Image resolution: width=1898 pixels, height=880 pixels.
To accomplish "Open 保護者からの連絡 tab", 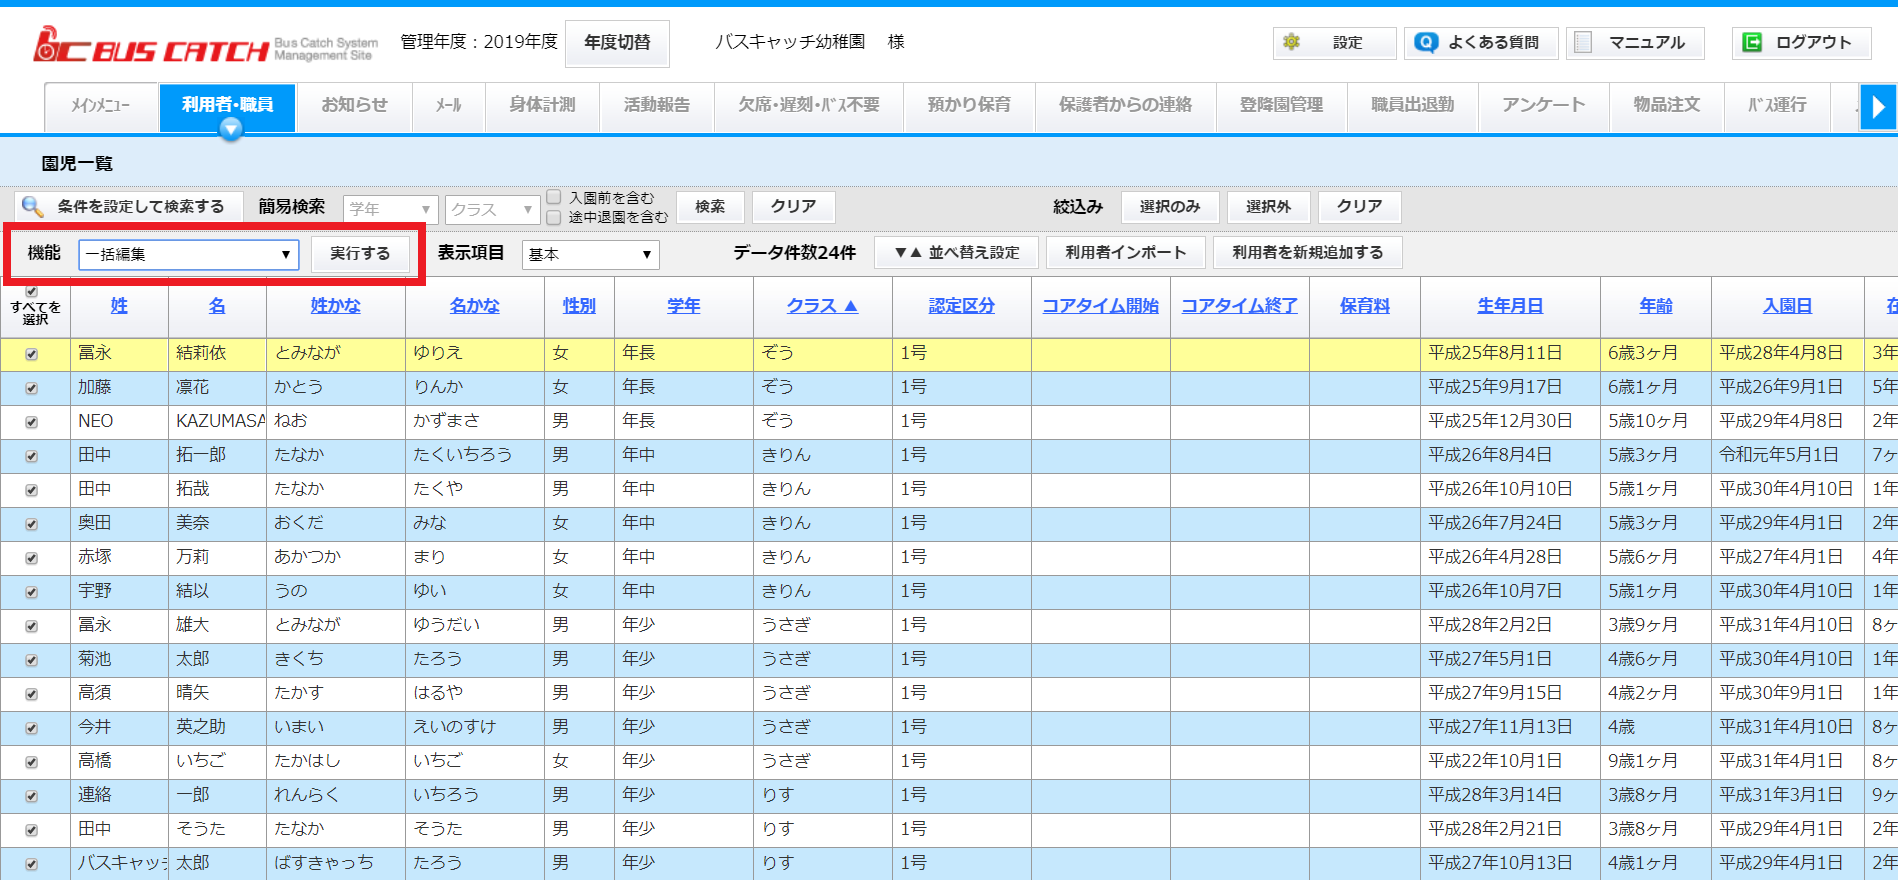I will tap(1125, 105).
